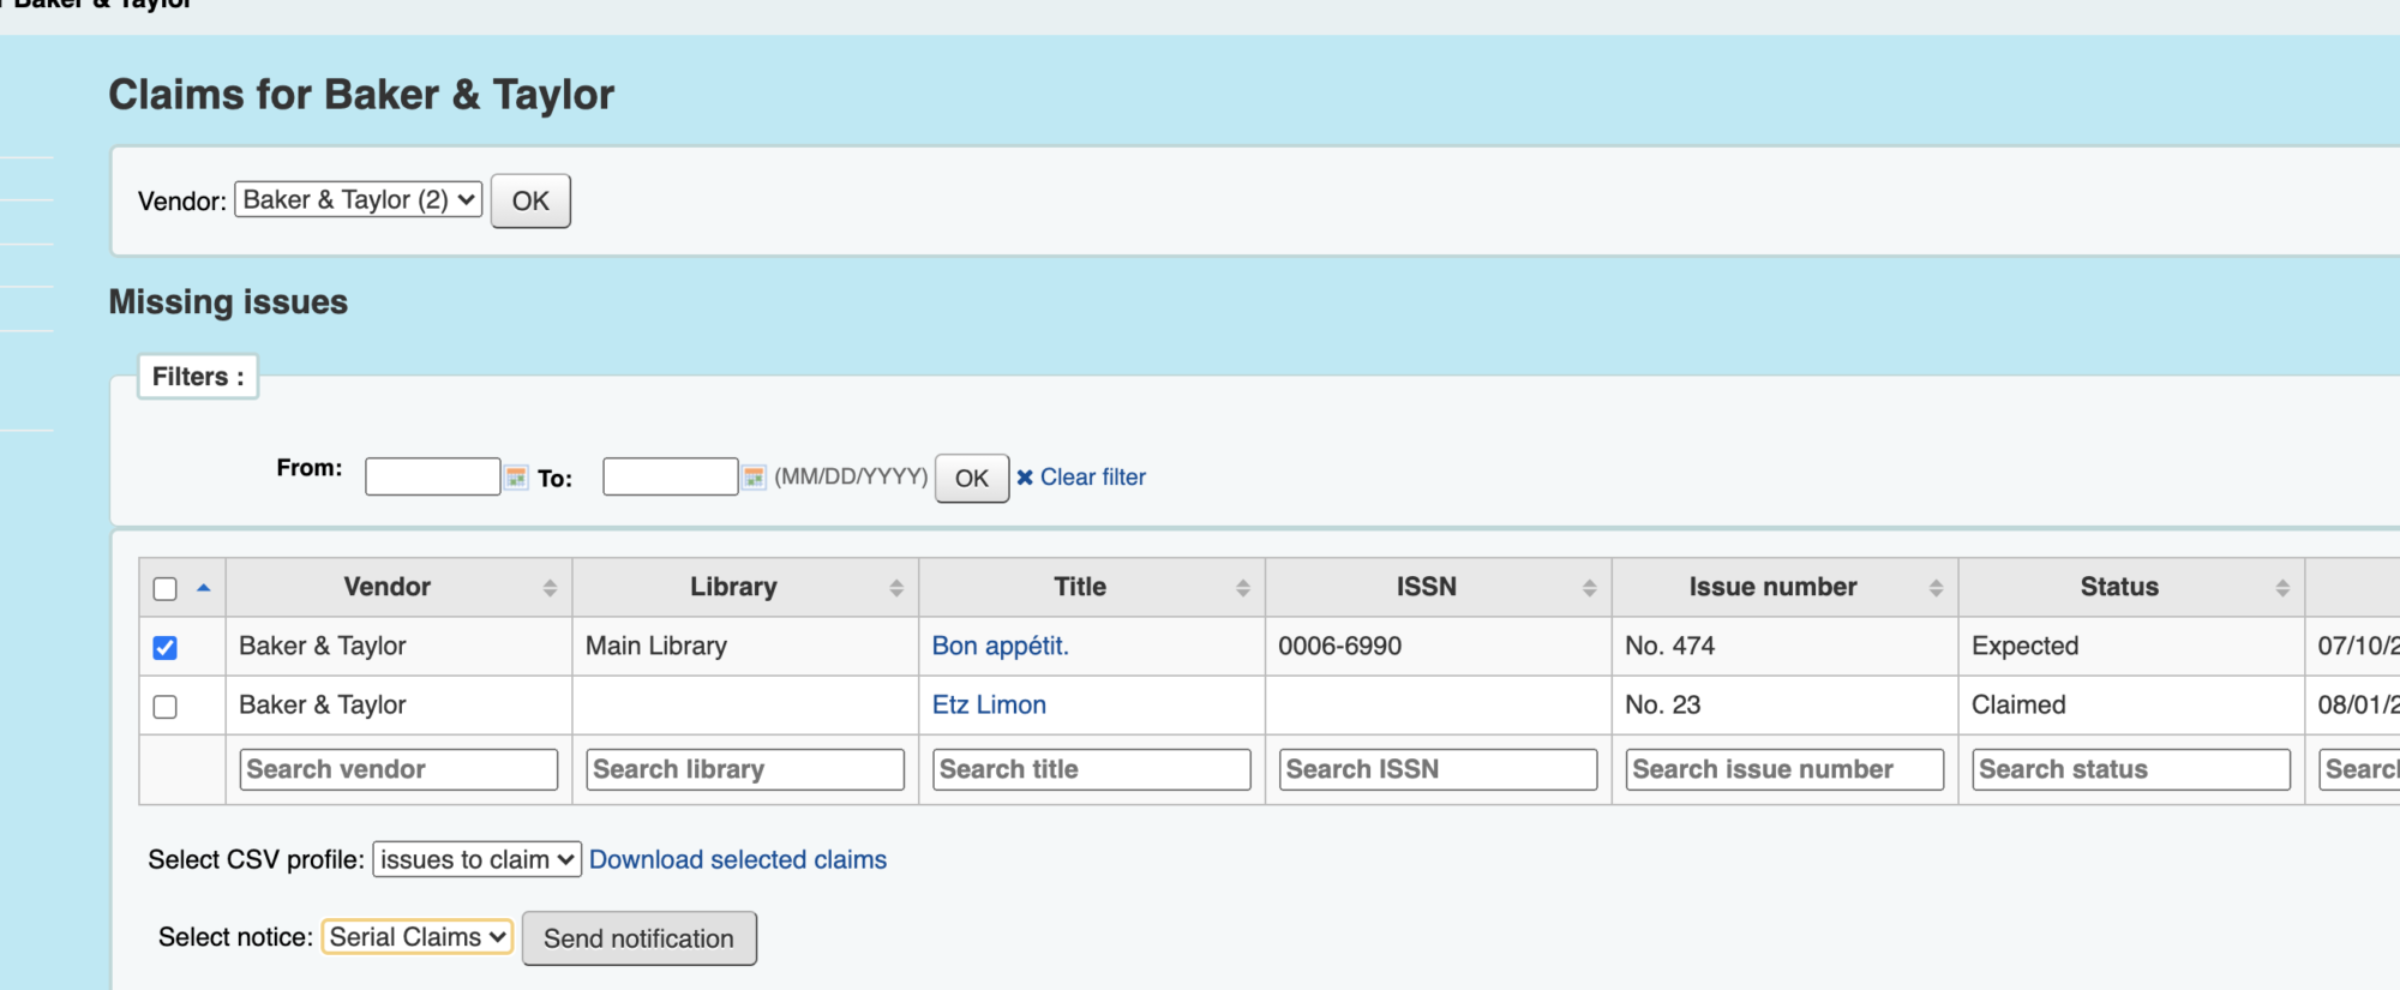
Task: Sort table by Library column arrows
Action: tap(896, 588)
